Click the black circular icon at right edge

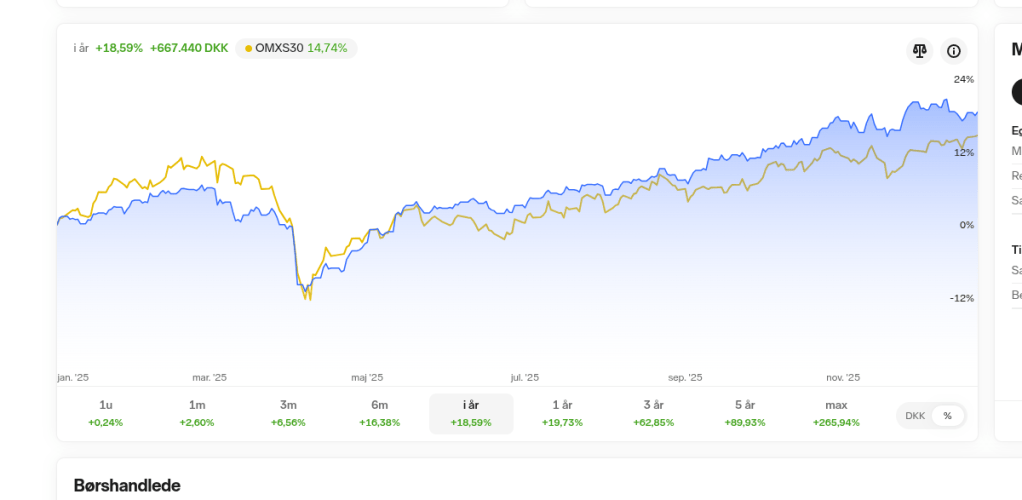tap(1017, 92)
